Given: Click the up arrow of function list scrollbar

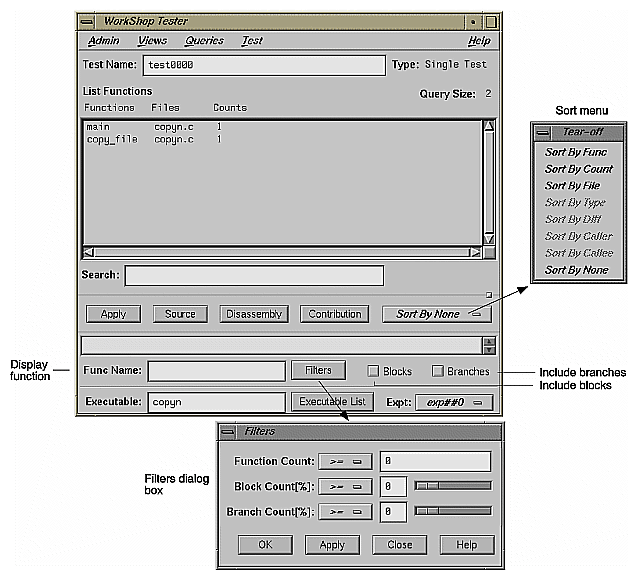Looking at the screenshot, I should point(489,126).
